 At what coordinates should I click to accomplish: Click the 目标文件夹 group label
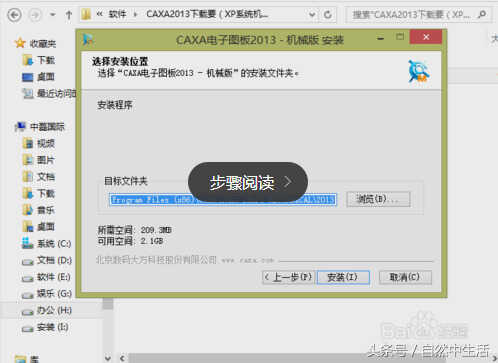(126, 181)
